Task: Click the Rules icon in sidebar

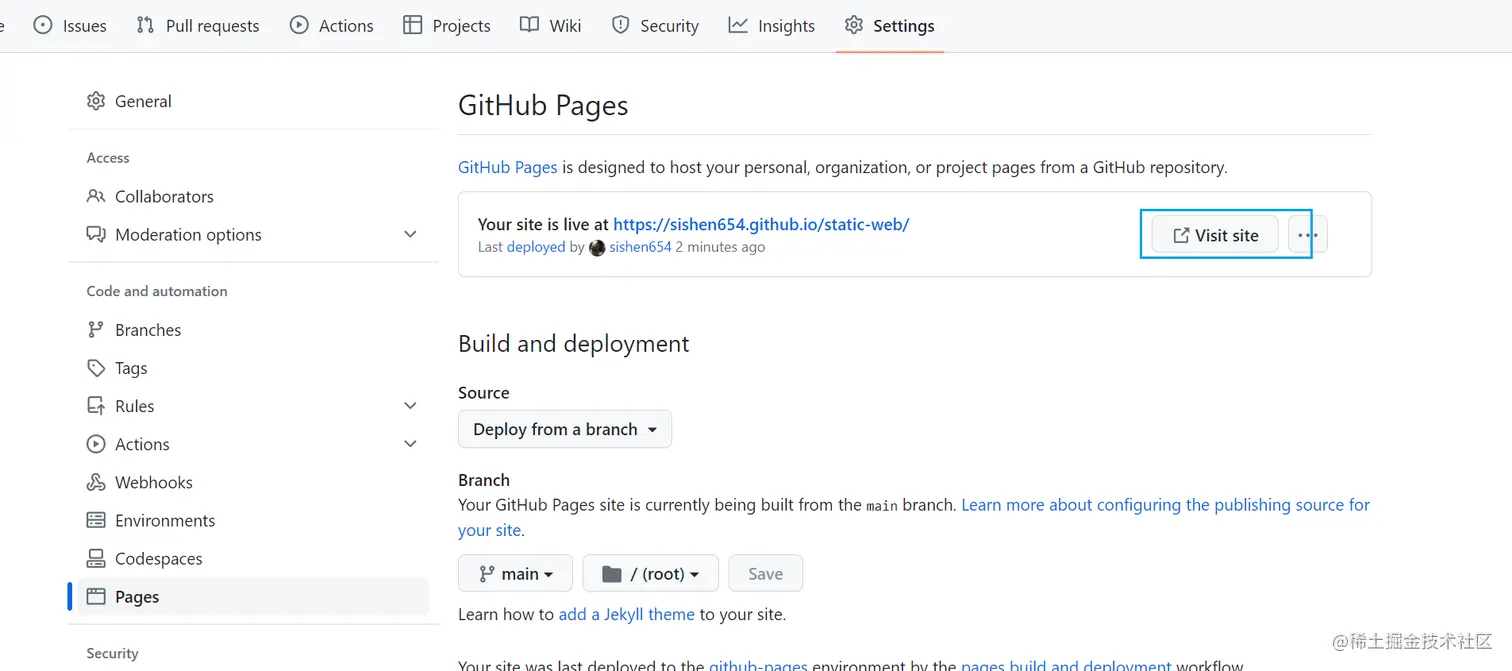Action: (96, 406)
